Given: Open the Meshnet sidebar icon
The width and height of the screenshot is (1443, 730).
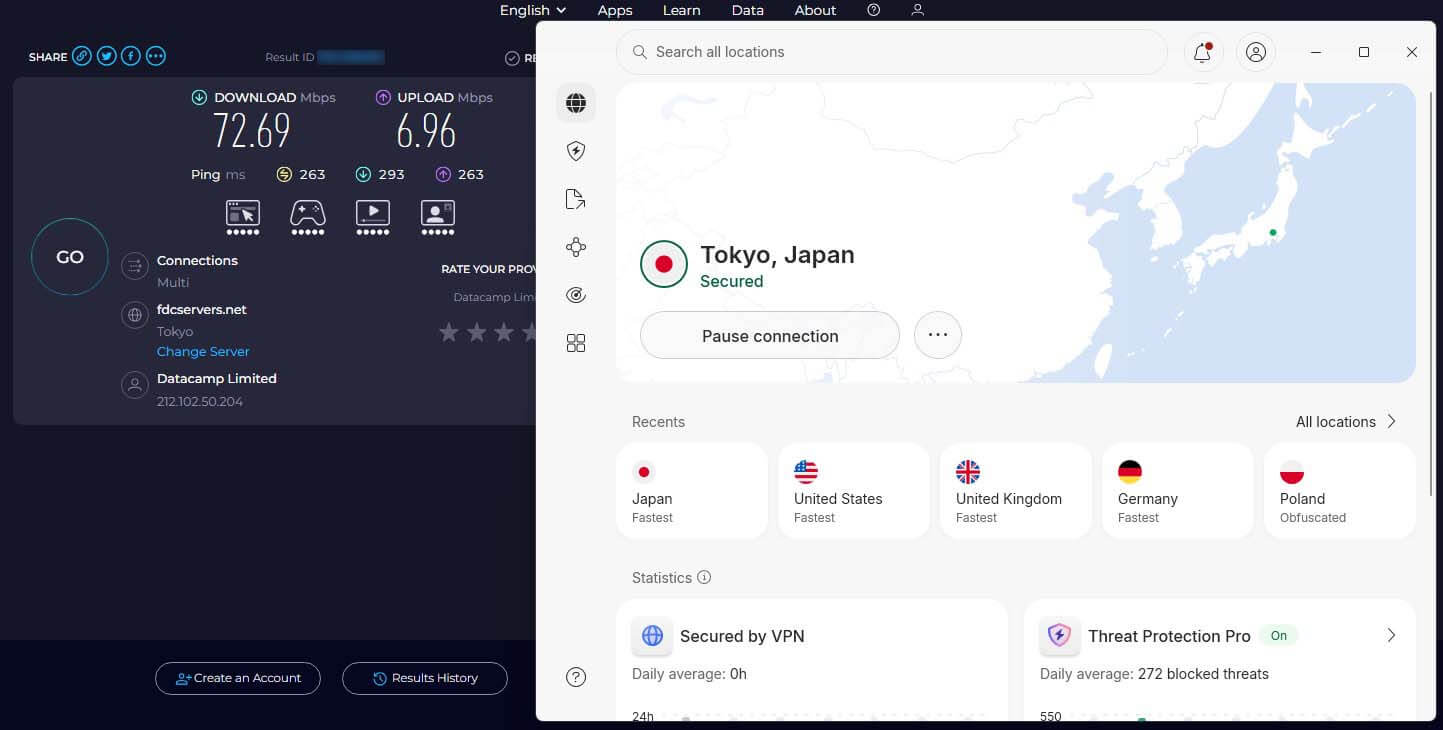Looking at the screenshot, I should (x=576, y=247).
